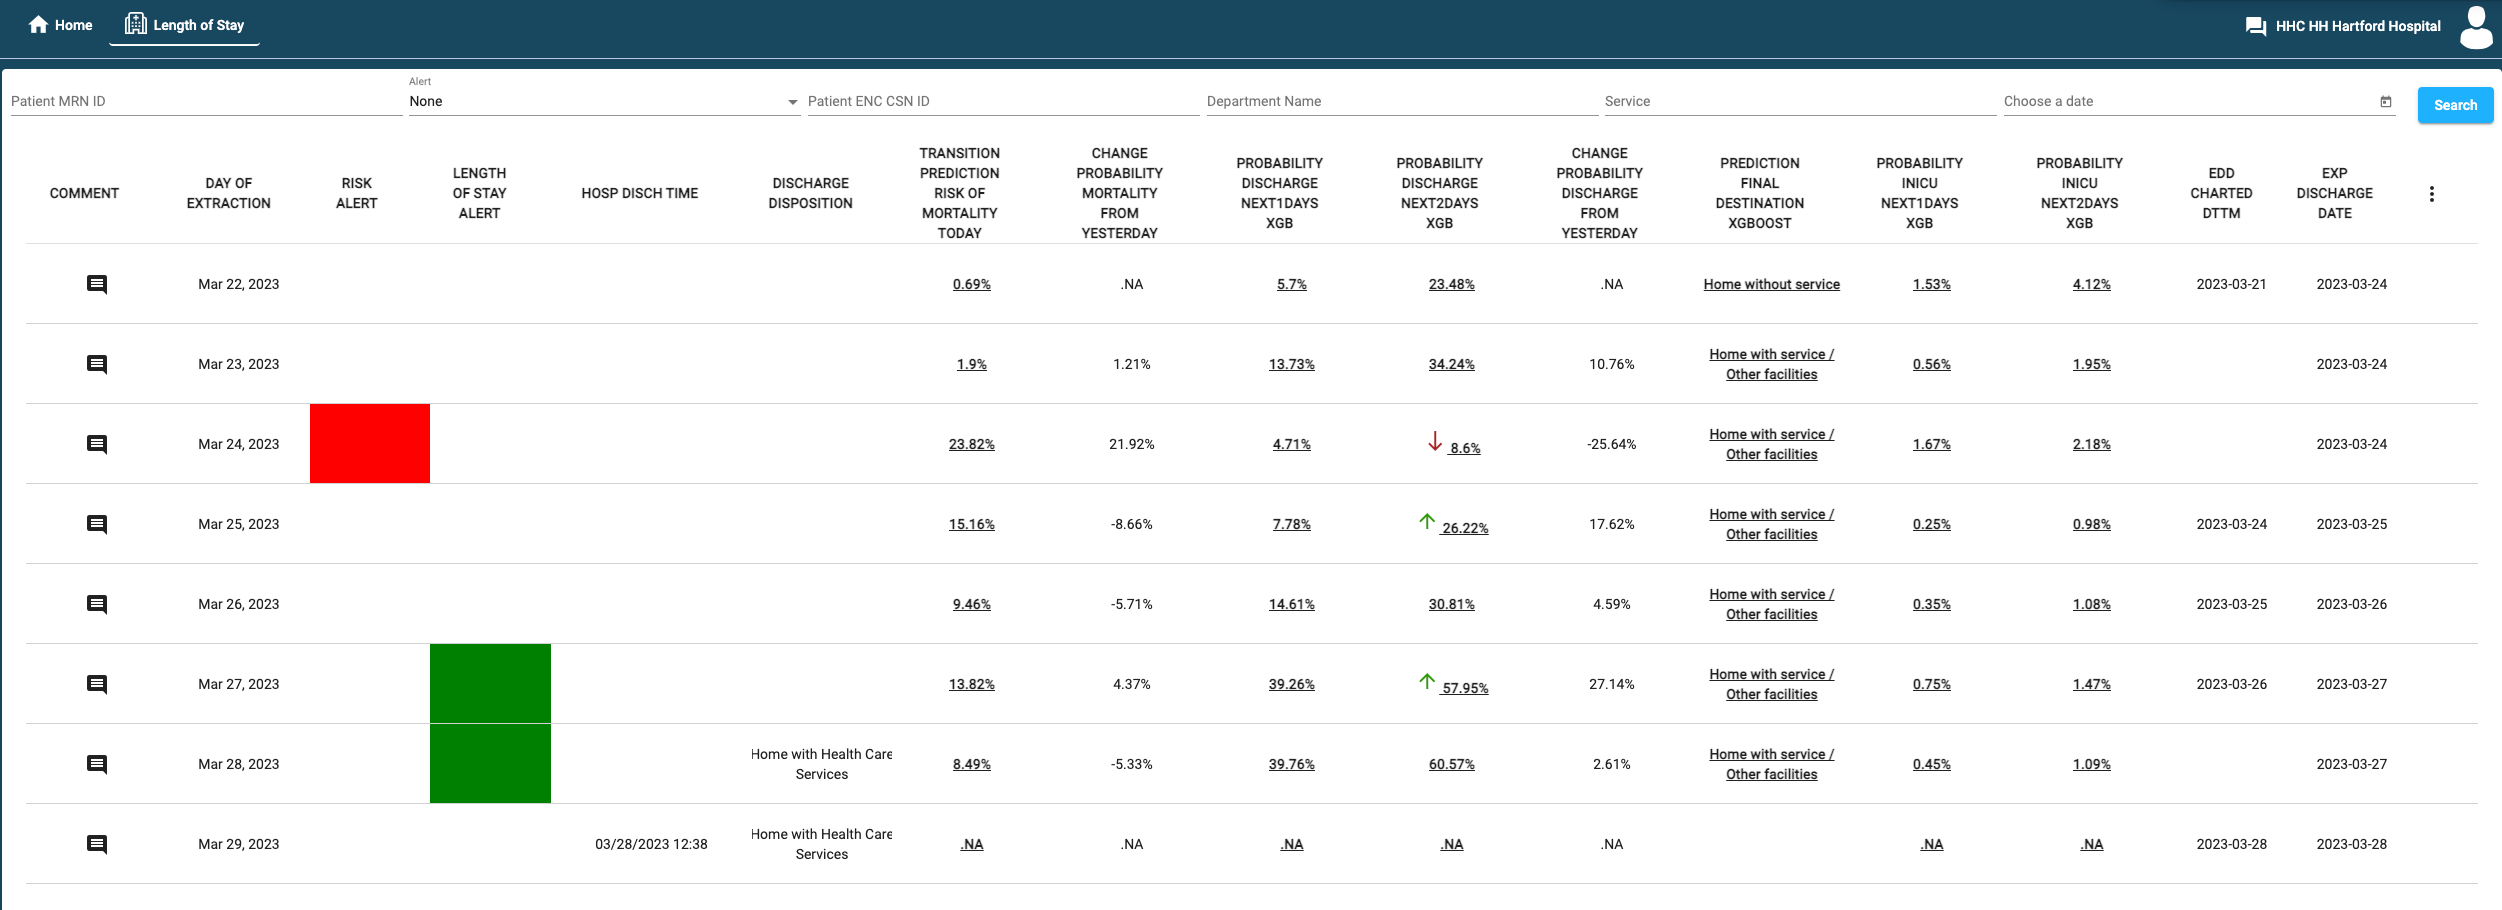Open Home with service link for Mar 27 row
This screenshot has height=910, width=2502.
point(1772,684)
